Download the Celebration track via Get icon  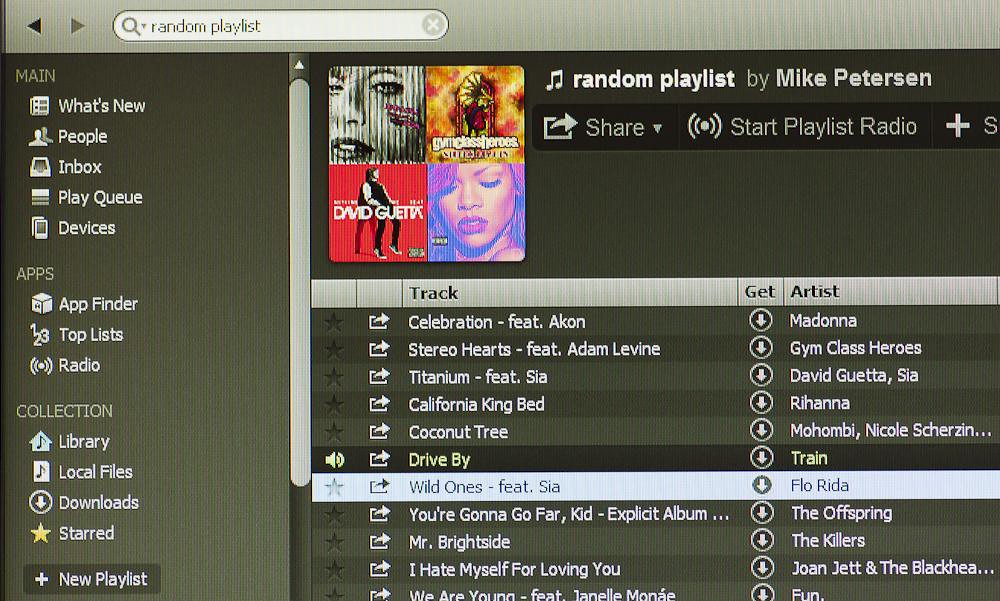pos(761,321)
